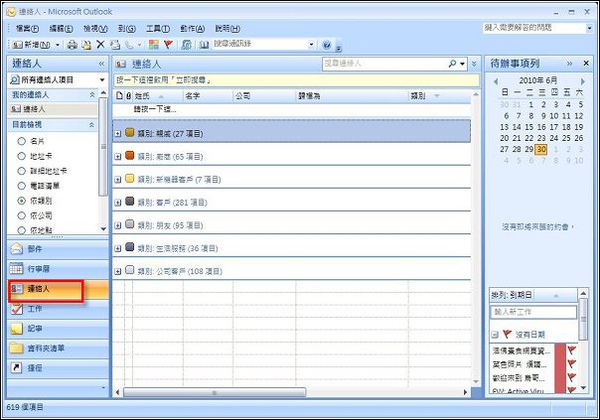Click the Print toolbar icon

click(72, 45)
